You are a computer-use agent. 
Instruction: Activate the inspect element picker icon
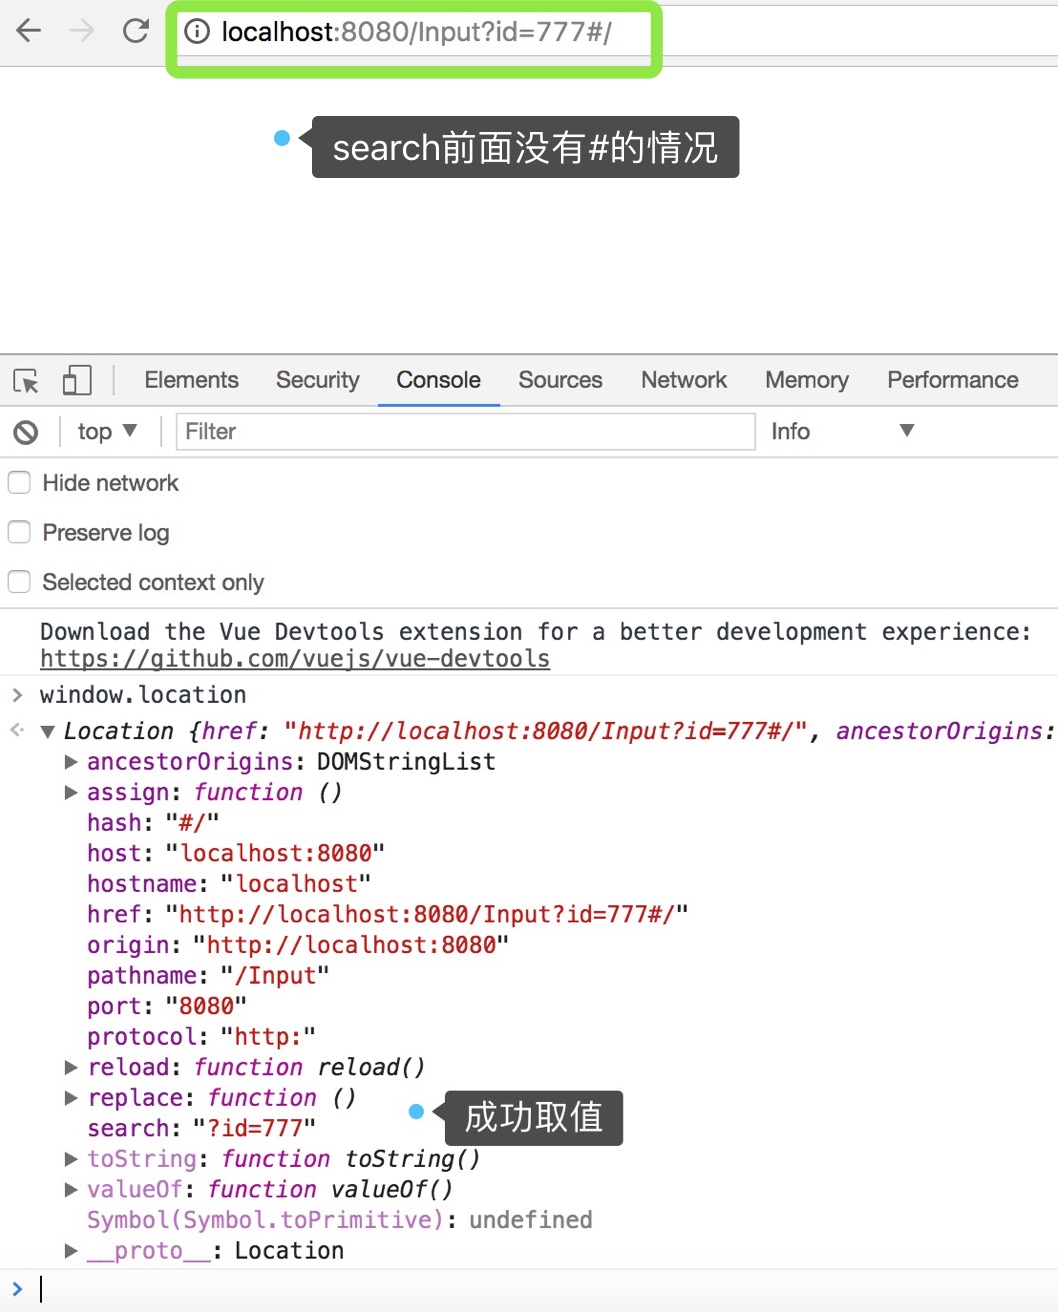(x=26, y=381)
